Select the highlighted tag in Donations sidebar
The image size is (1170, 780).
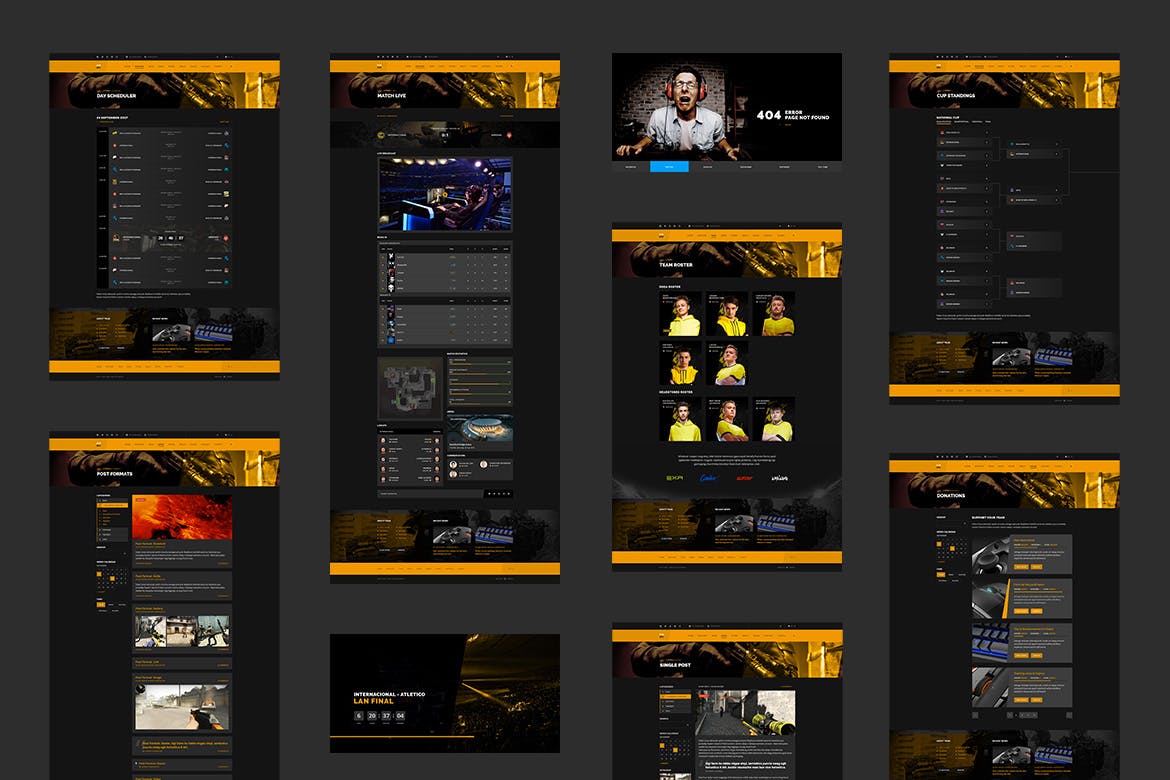pyautogui.click(x=941, y=573)
